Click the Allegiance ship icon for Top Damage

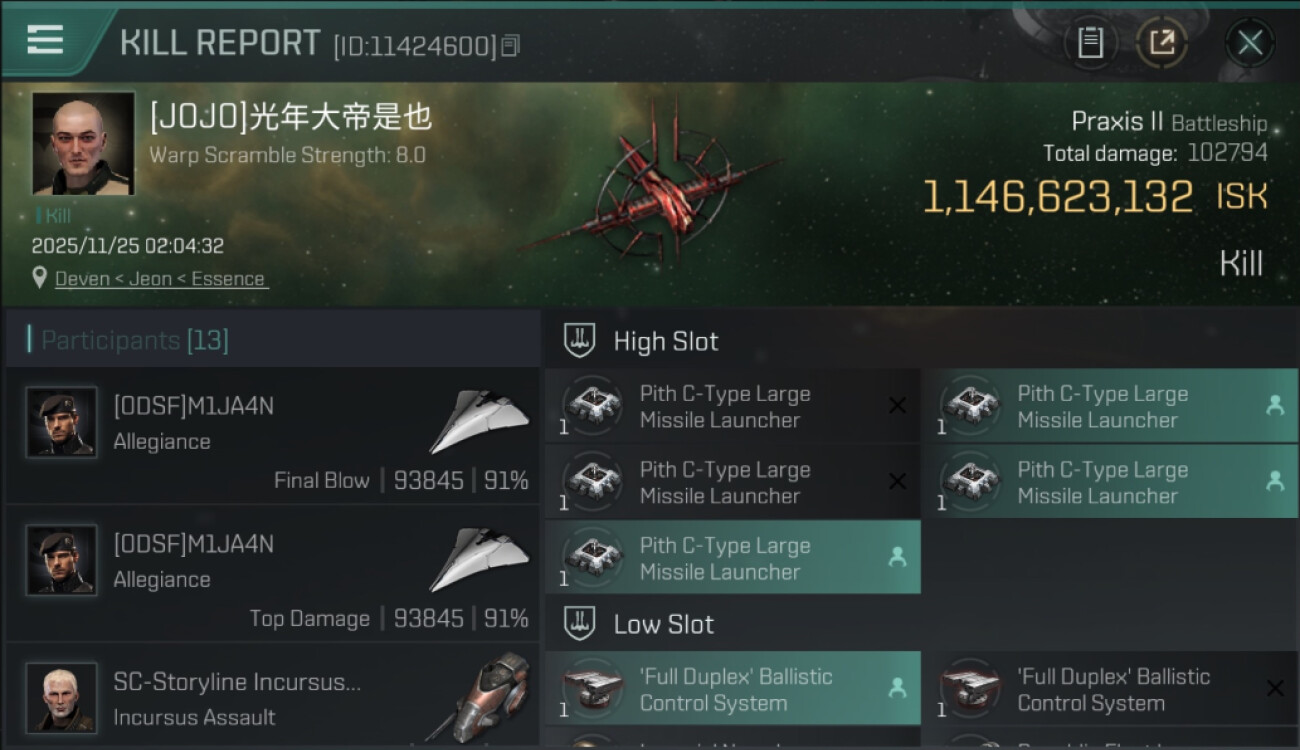[480, 560]
